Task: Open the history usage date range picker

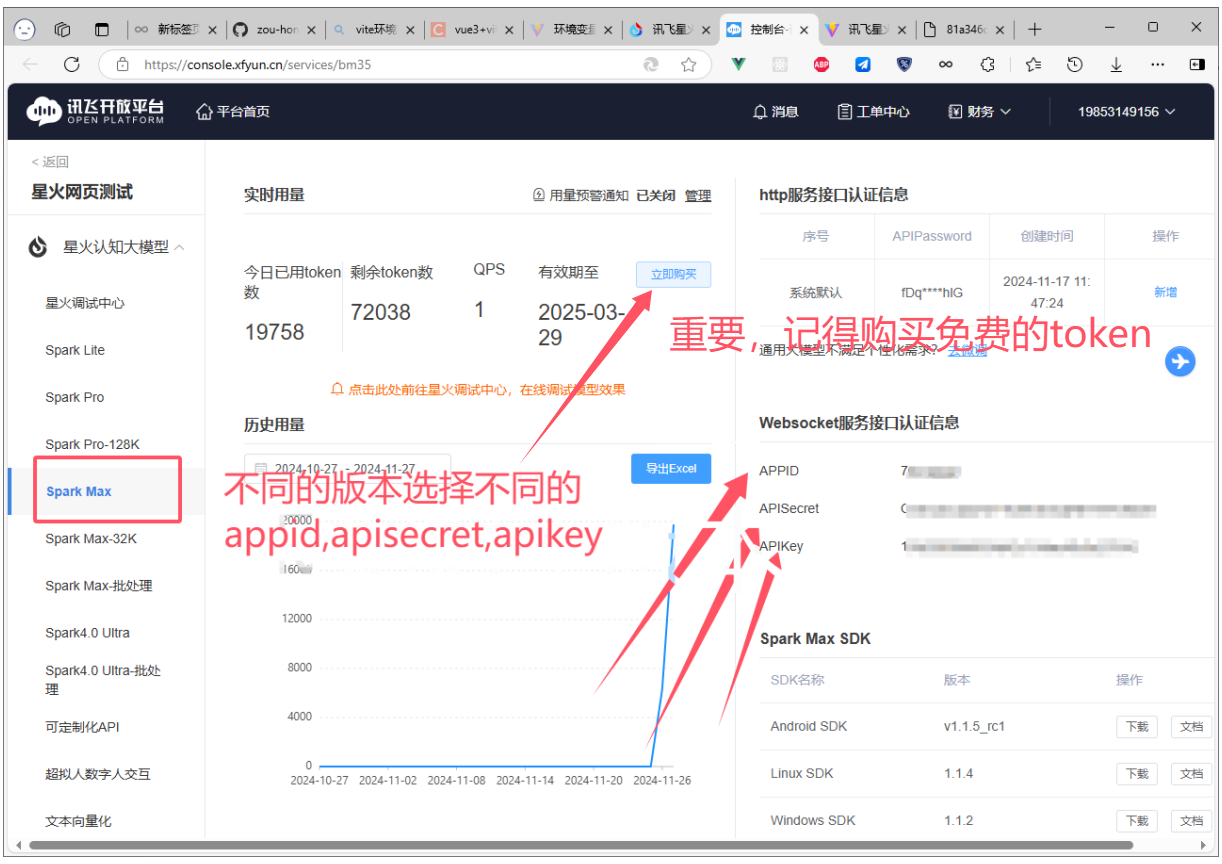Action: pyautogui.click(x=347, y=468)
